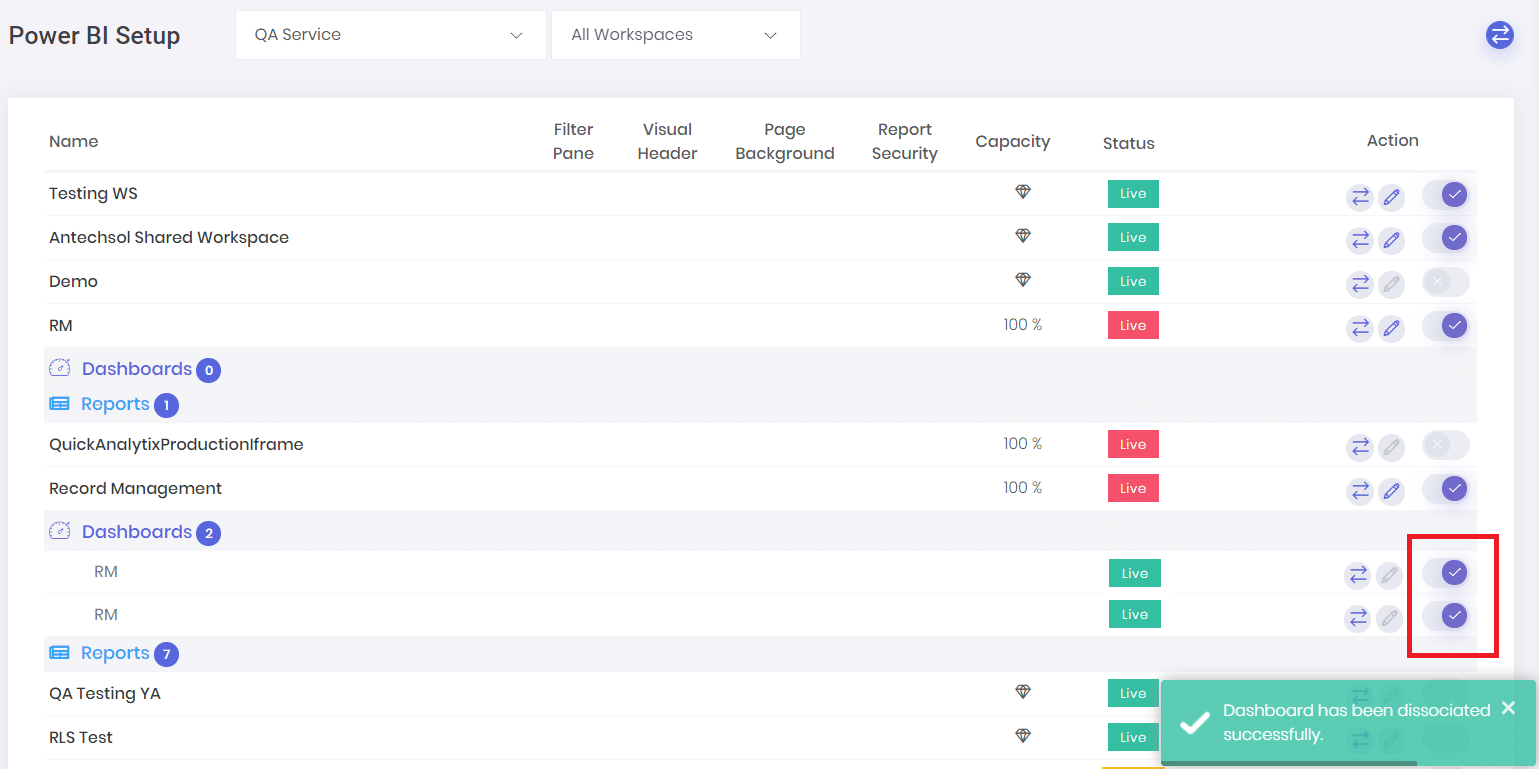Click the diamond capacity icon beside Demo
The height and width of the screenshot is (769, 1539).
1022,279
